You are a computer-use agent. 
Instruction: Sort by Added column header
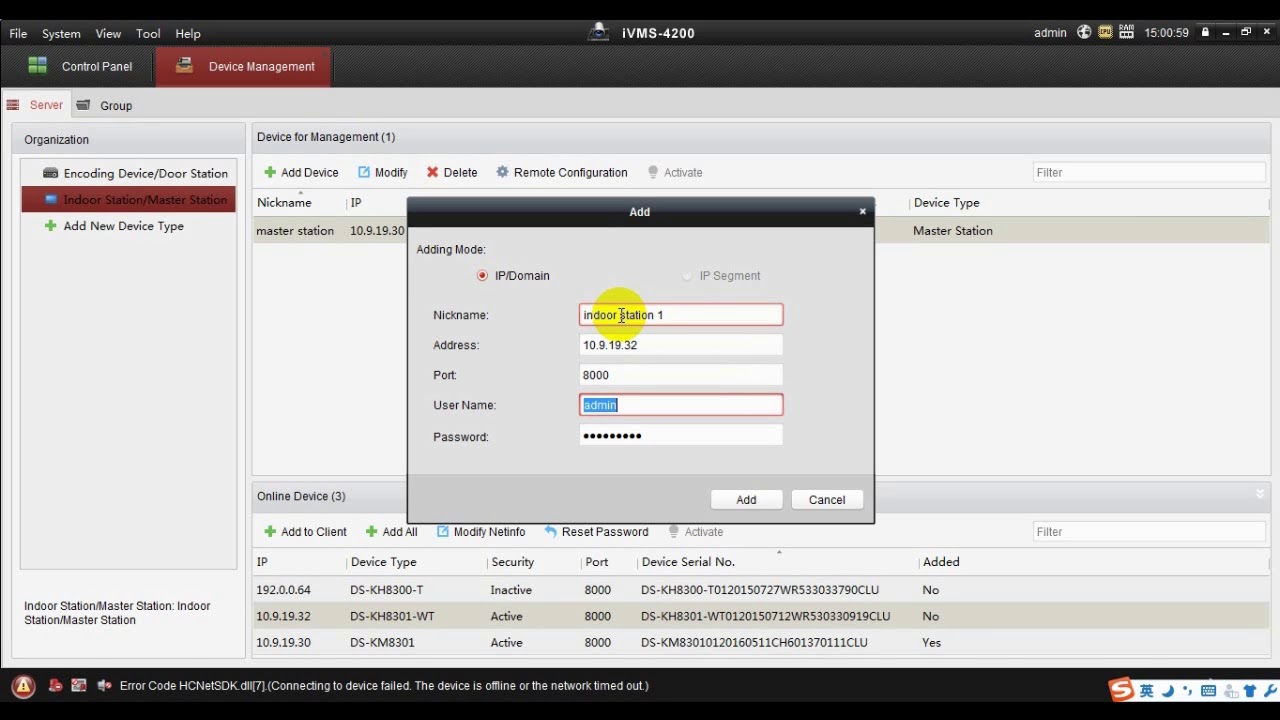941,562
